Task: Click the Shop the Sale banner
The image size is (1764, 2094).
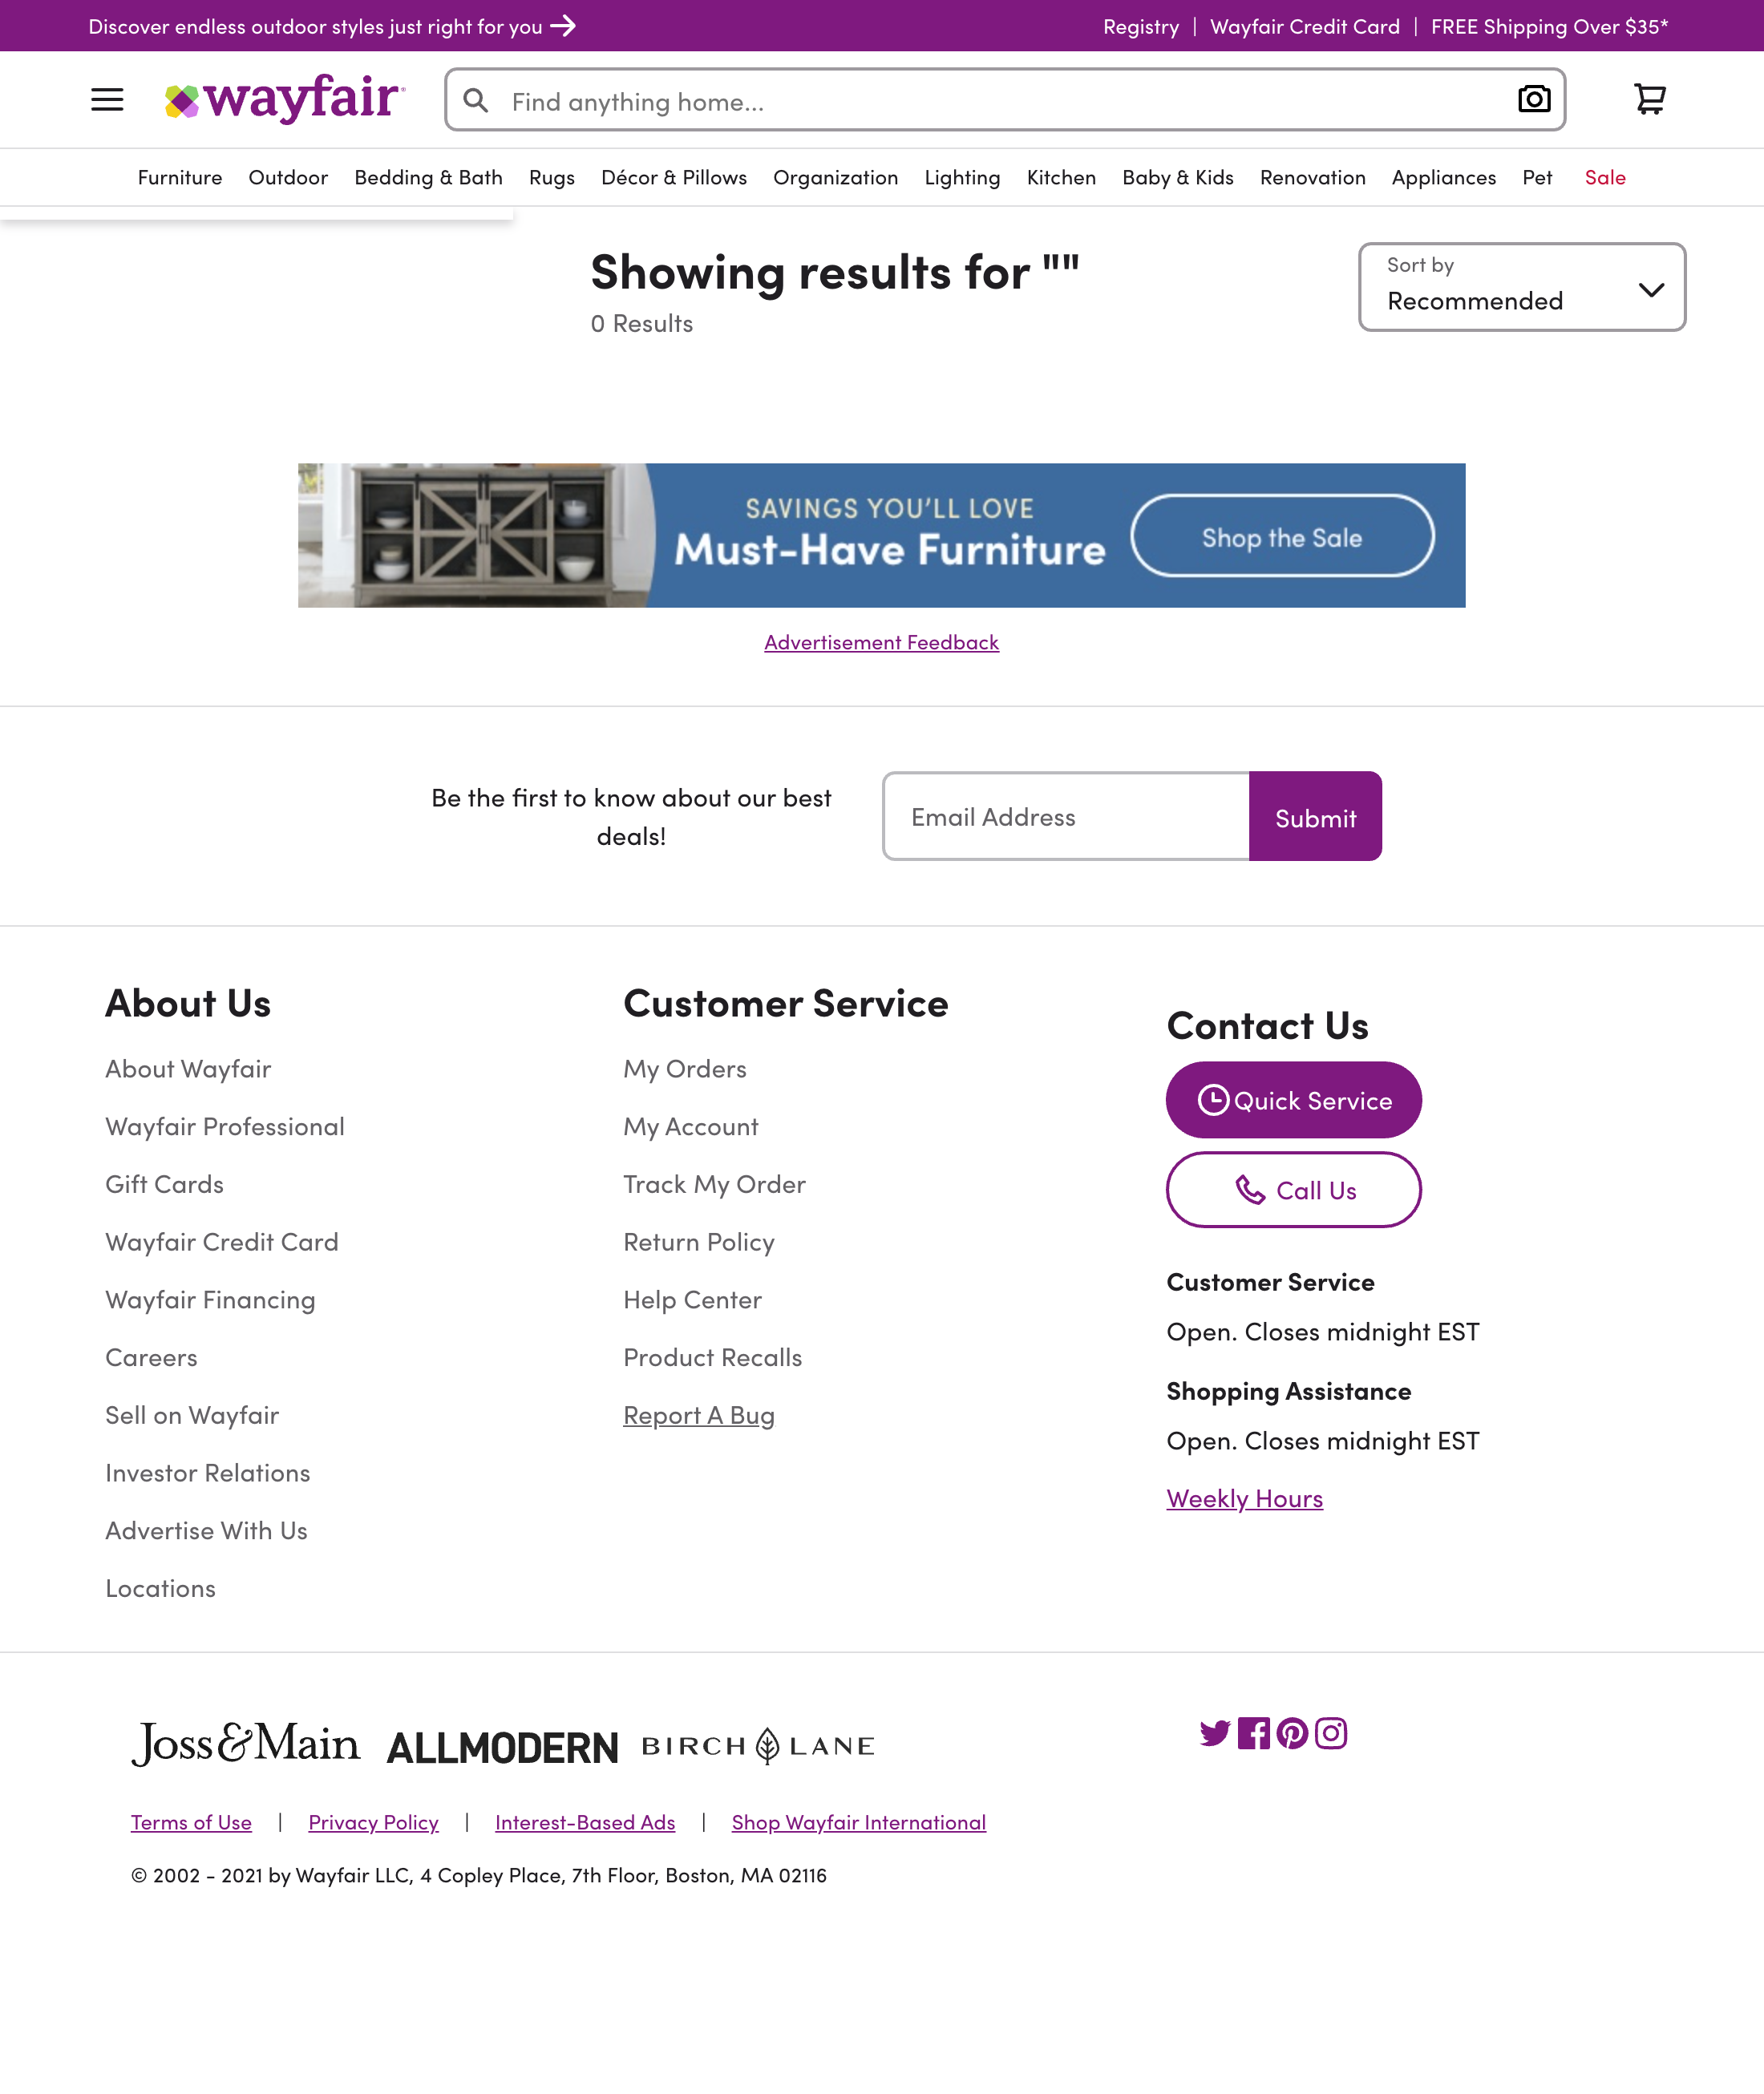Action: click(1281, 534)
